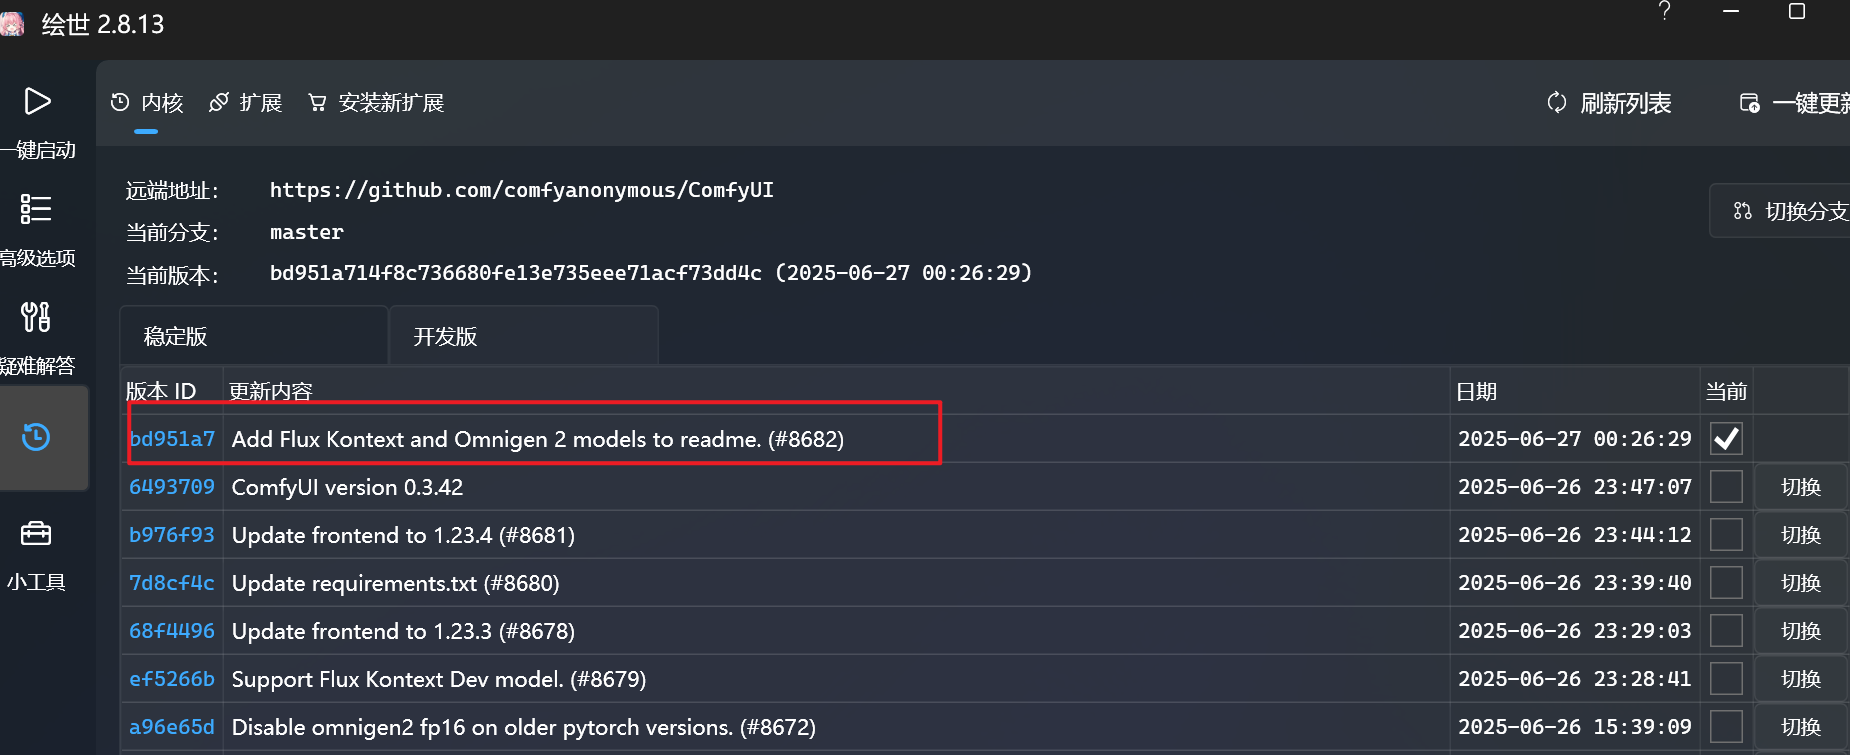Click date 2025-06-26 23:44:12
The width and height of the screenshot is (1850, 755).
point(1575,535)
